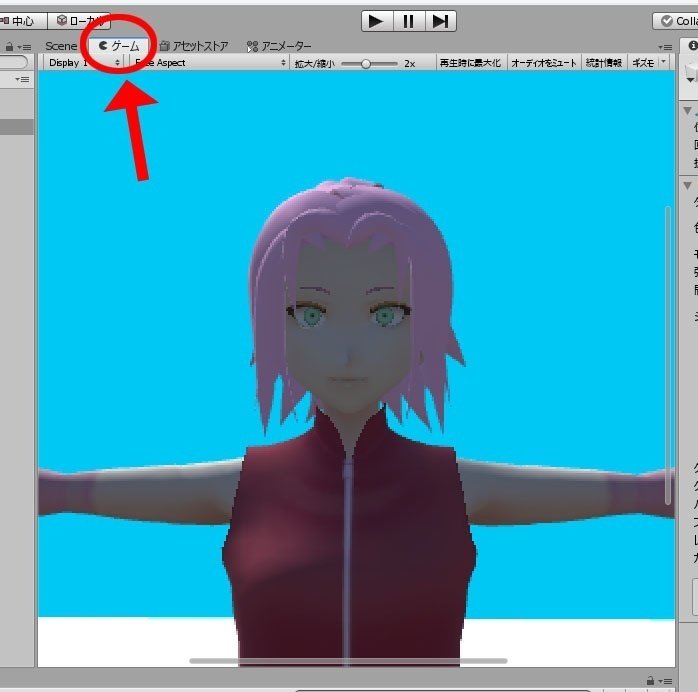Image resolution: width=698 pixels, height=692 pixels.
Task: Start play mode with the Play button
Action: click(x=377, y=21)
